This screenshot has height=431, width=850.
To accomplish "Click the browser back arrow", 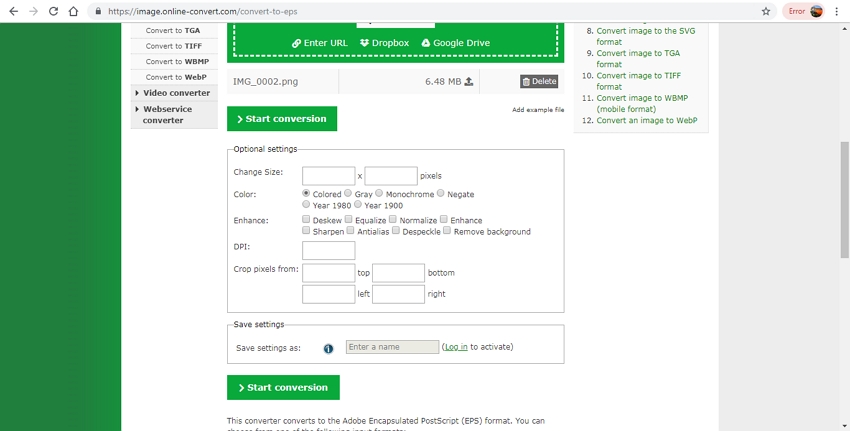I will pos(13,11).
